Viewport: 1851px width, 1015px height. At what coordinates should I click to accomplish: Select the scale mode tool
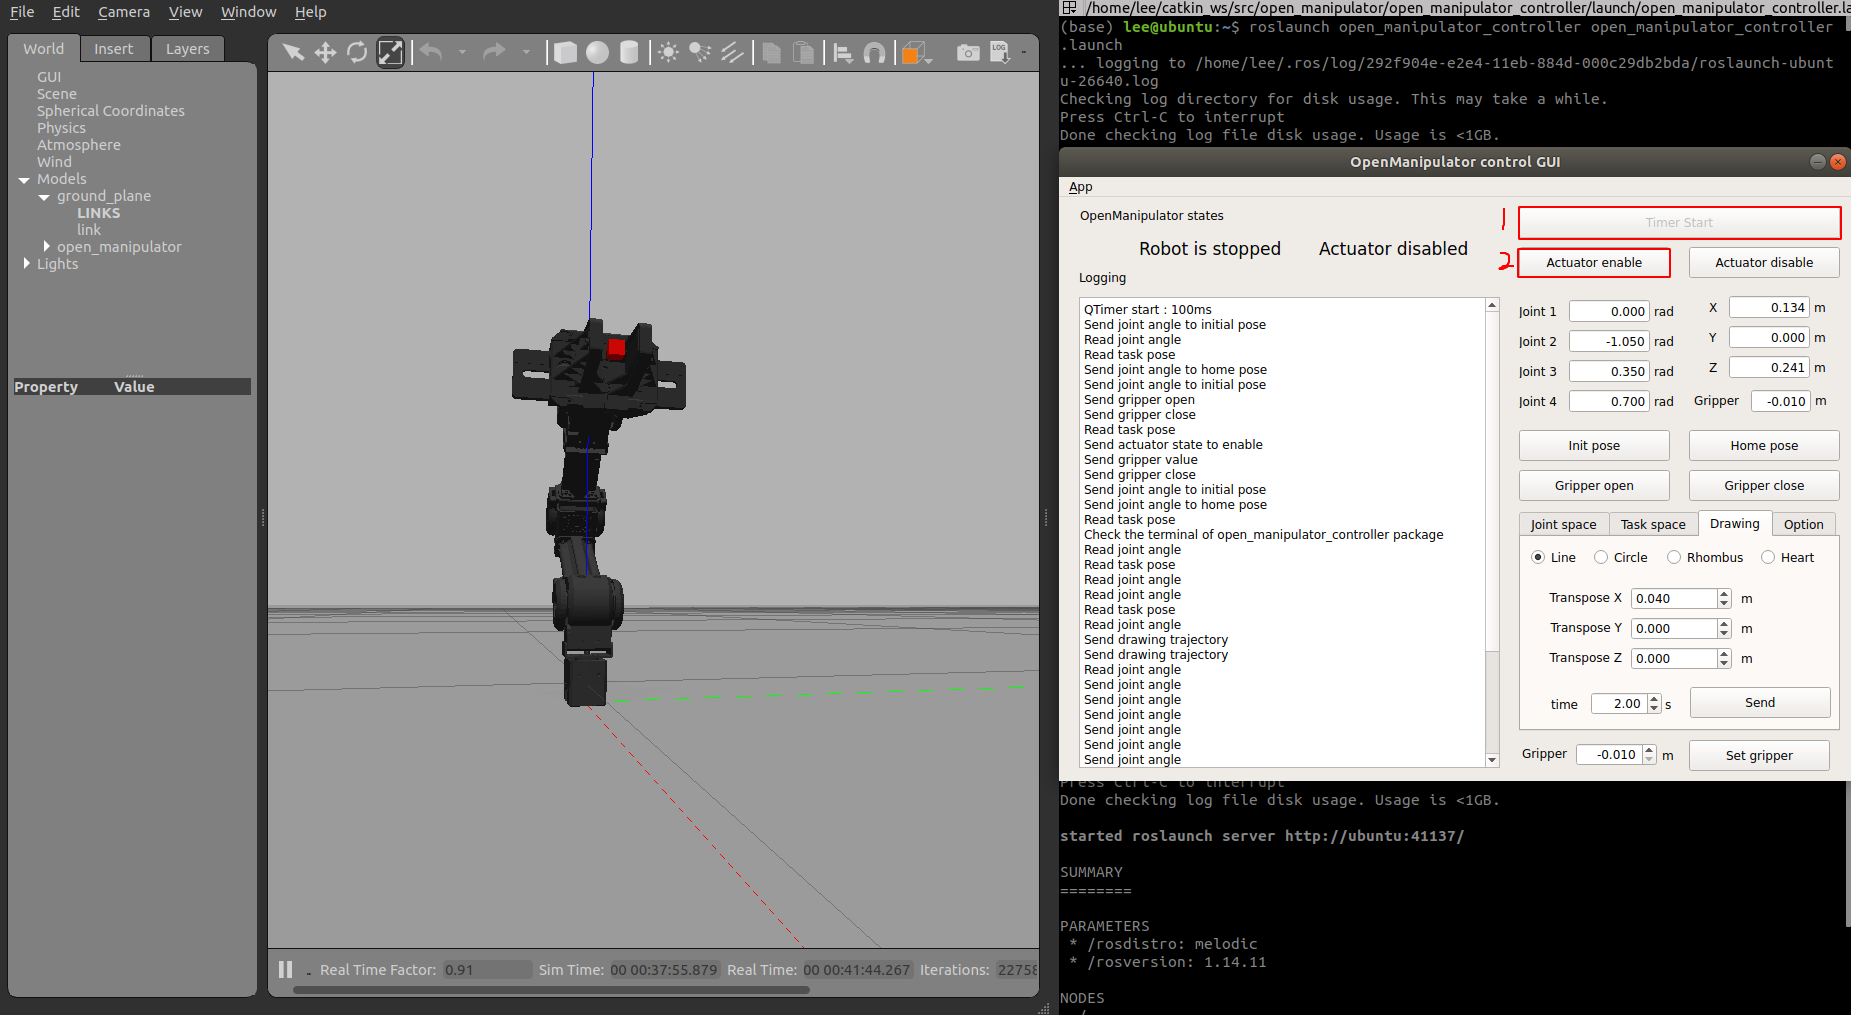390,52
